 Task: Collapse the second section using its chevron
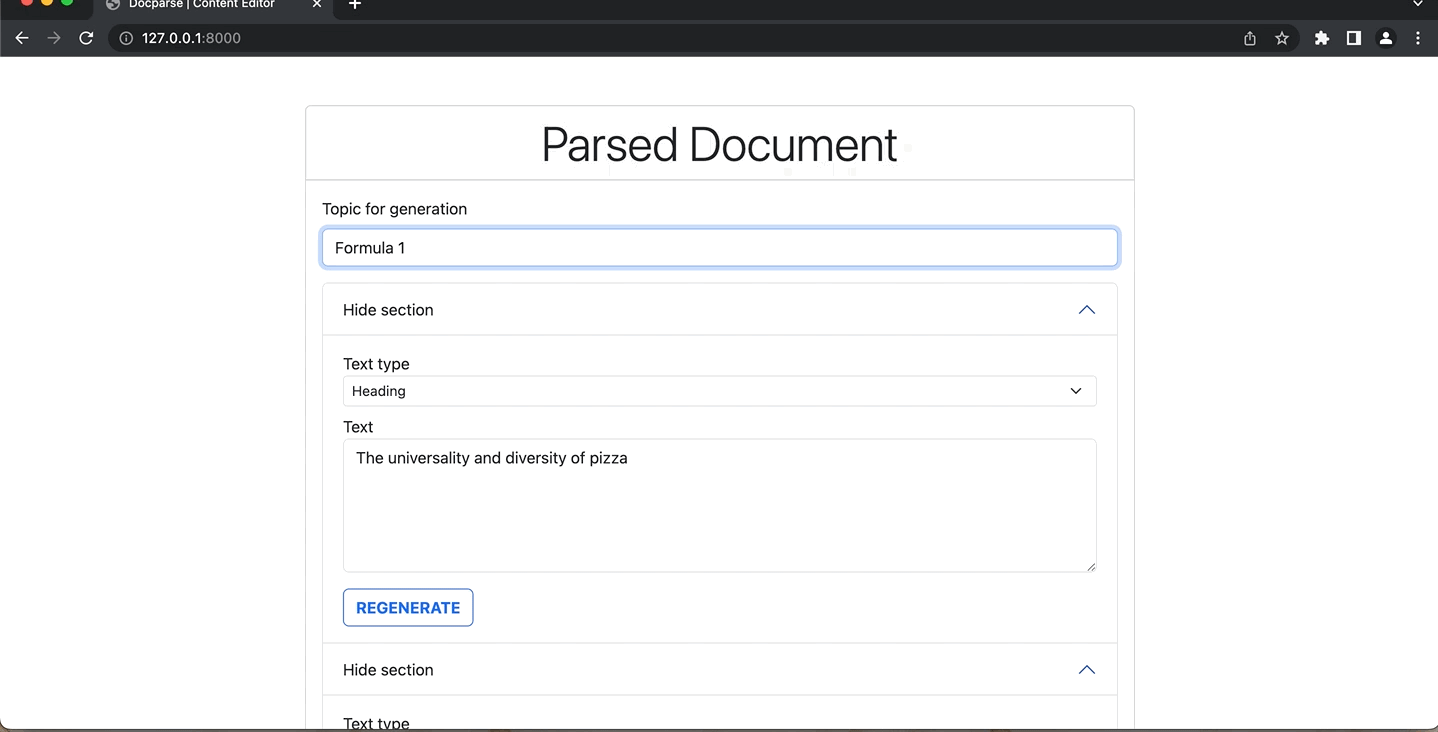[1086, 669]
